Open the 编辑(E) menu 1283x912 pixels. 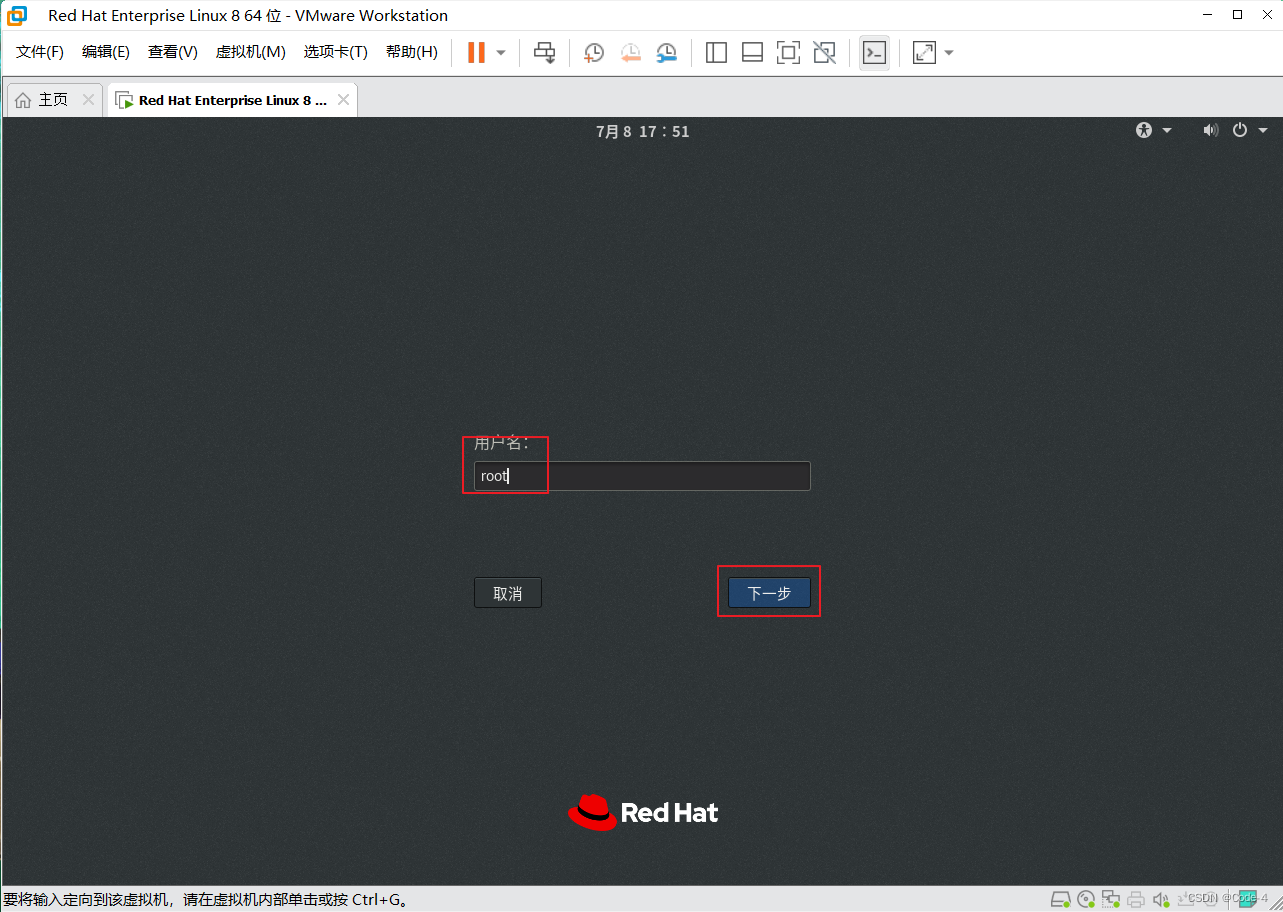tap(106, 52)
